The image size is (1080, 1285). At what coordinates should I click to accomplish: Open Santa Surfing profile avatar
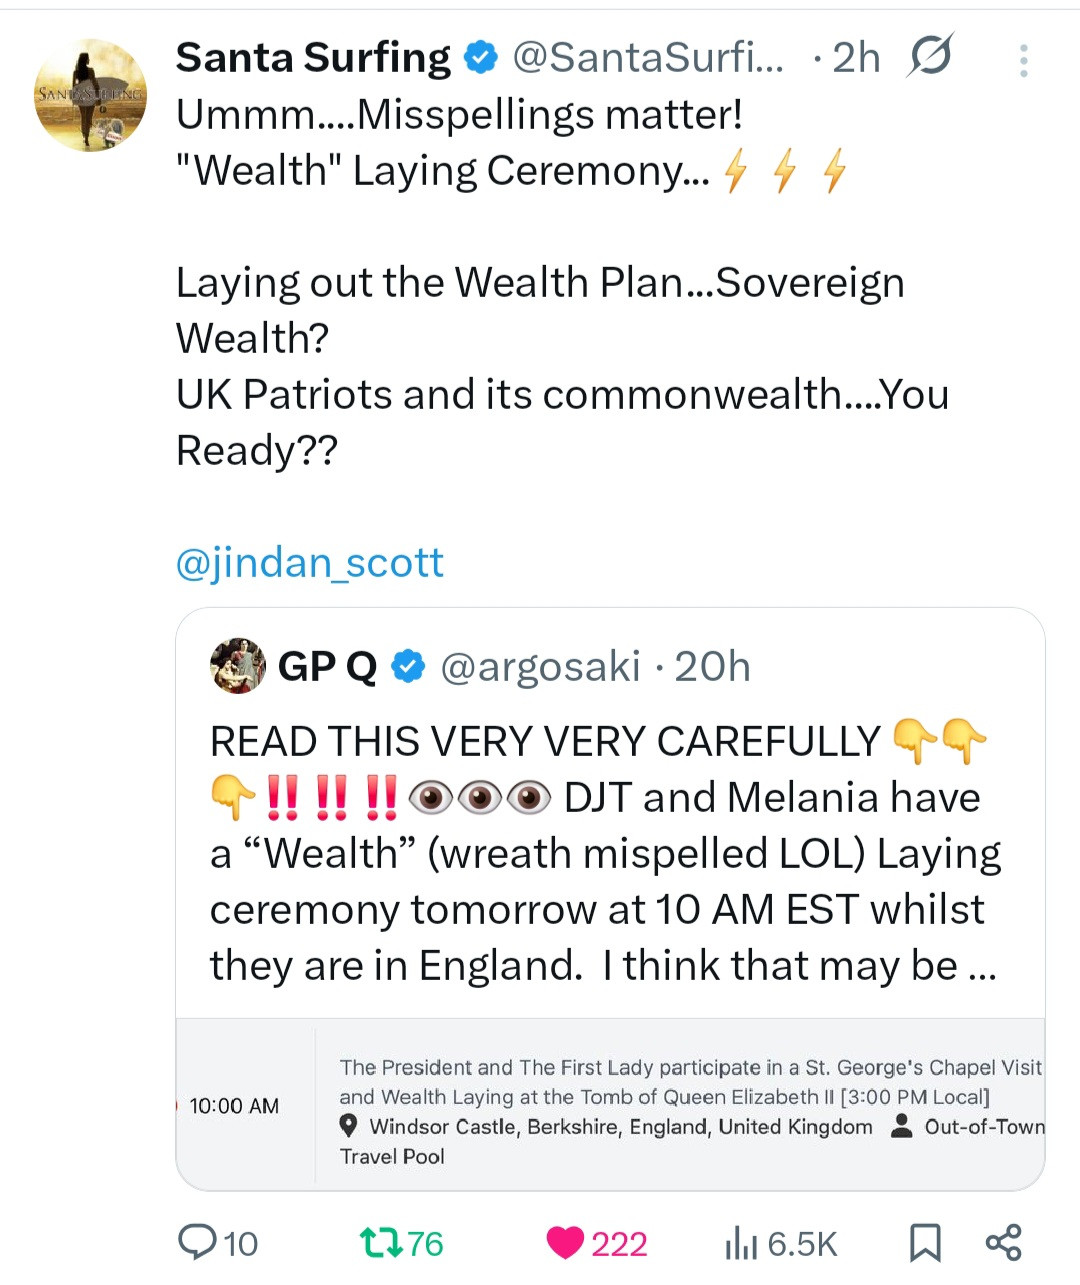pos(90,96)
